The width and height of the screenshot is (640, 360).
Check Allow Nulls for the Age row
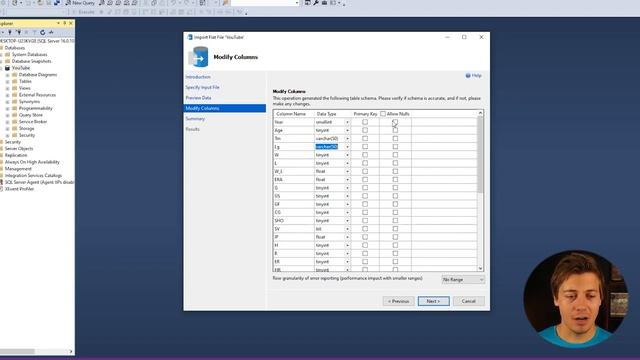point(395,130)
